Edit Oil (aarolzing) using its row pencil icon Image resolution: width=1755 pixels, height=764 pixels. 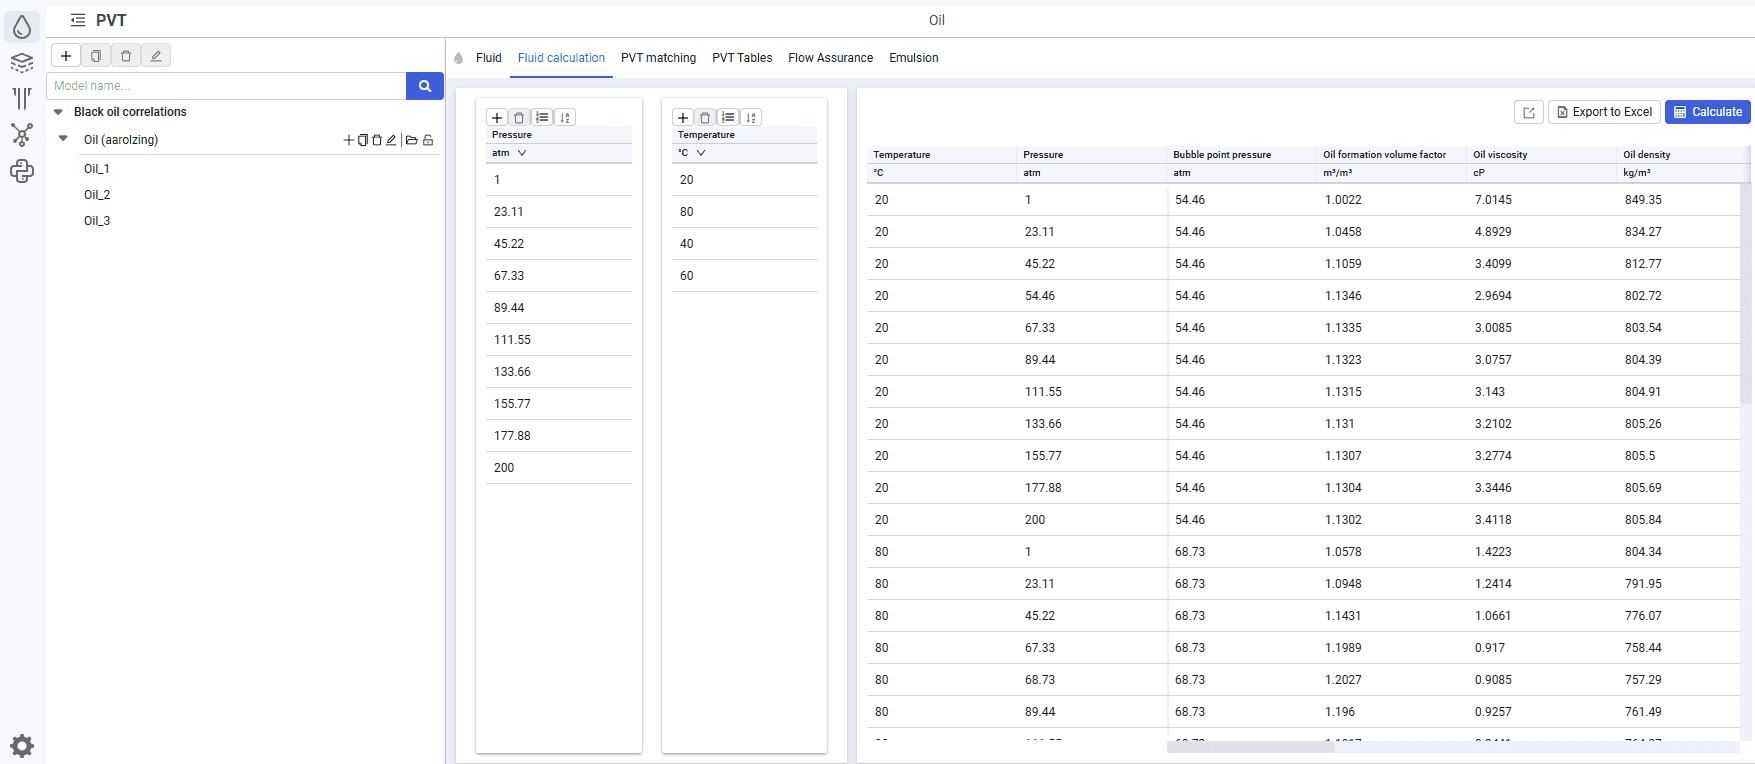pyautogui.click(x=391, y=140)
